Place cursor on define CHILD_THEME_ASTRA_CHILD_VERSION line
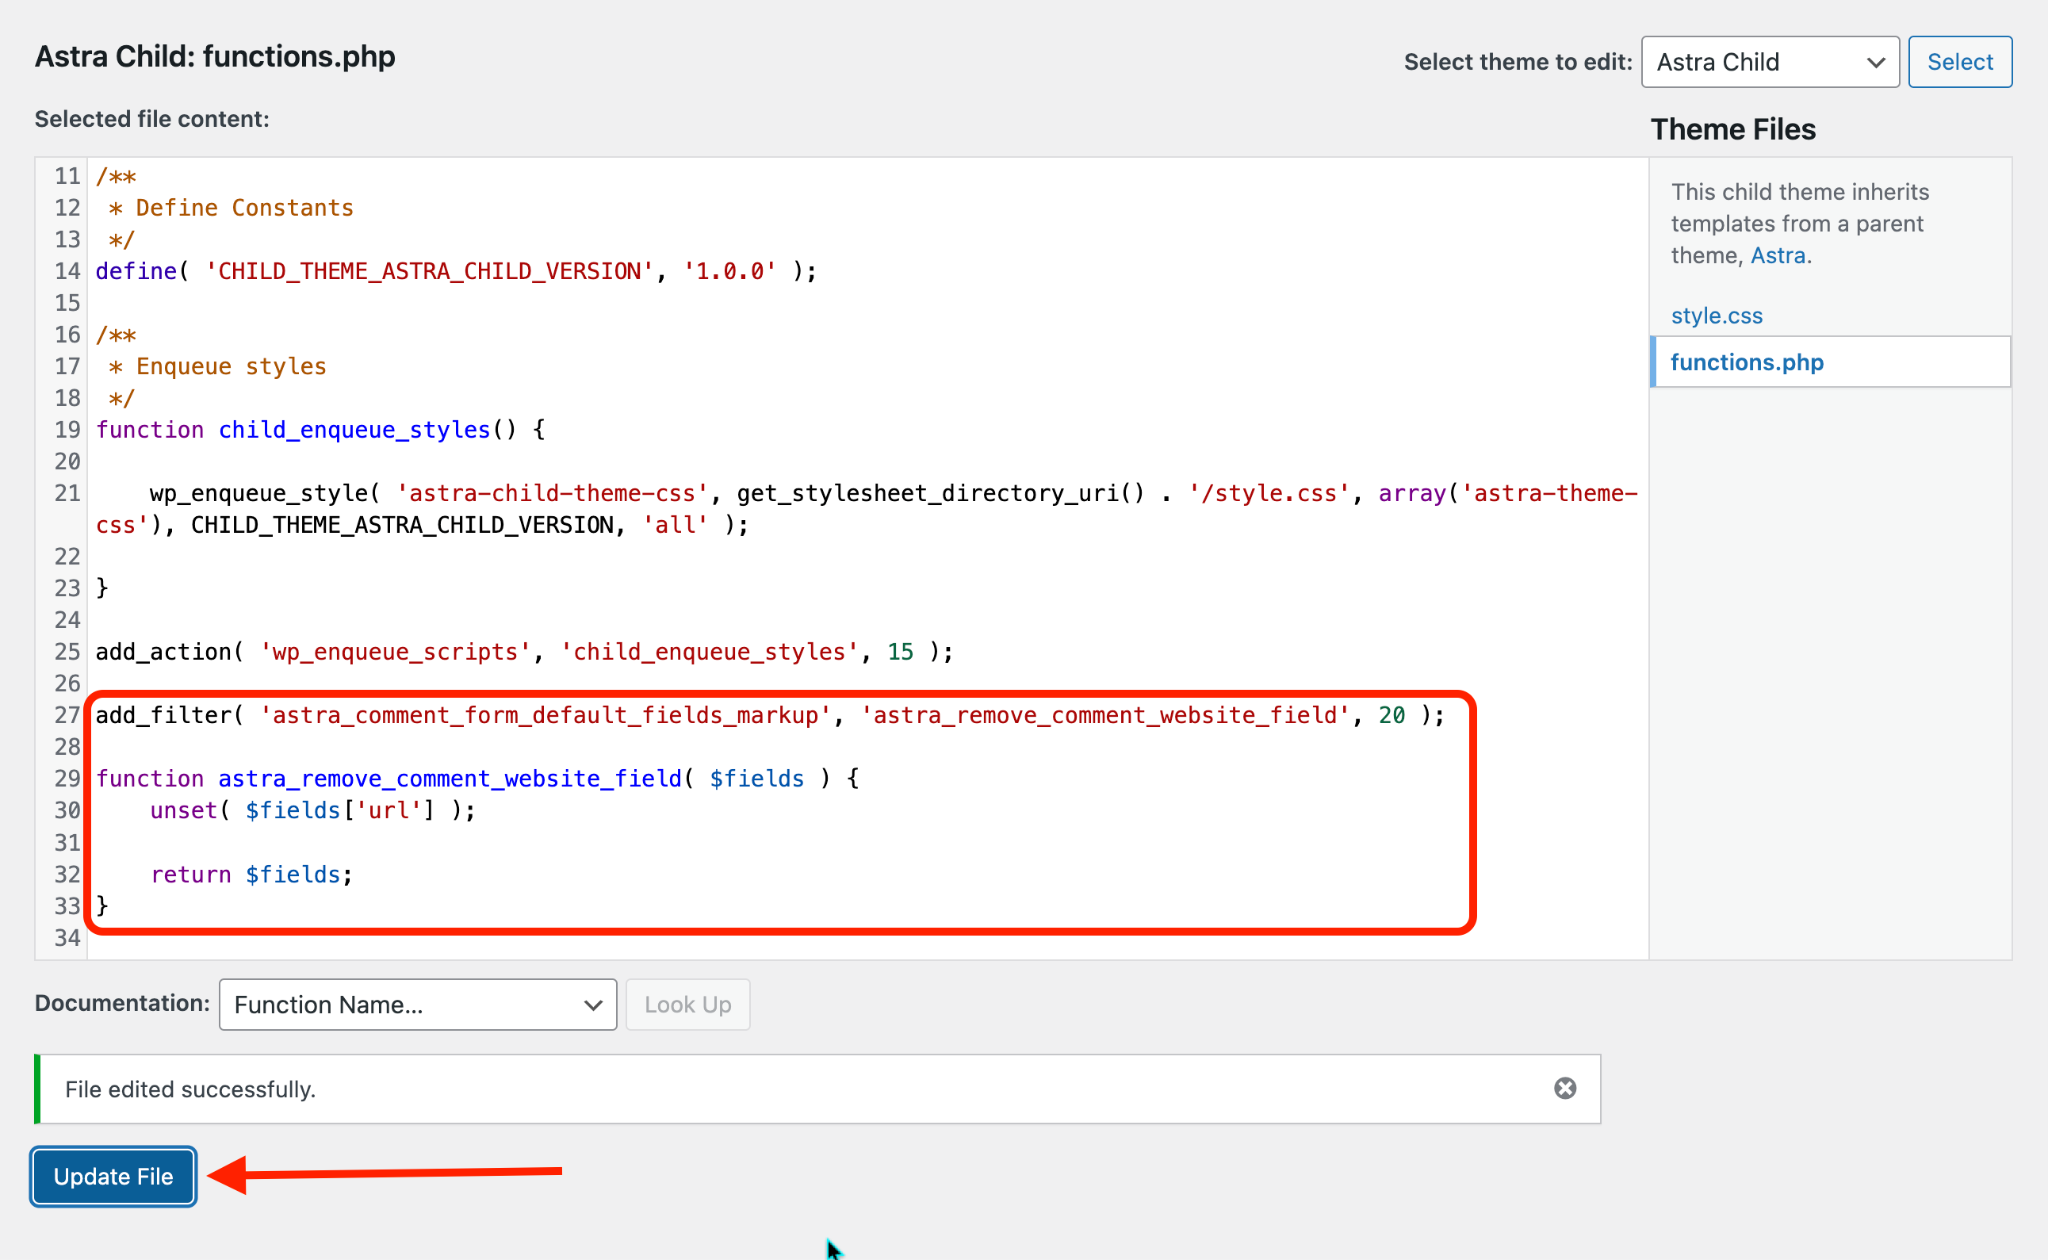 click(x=456, y=271)
